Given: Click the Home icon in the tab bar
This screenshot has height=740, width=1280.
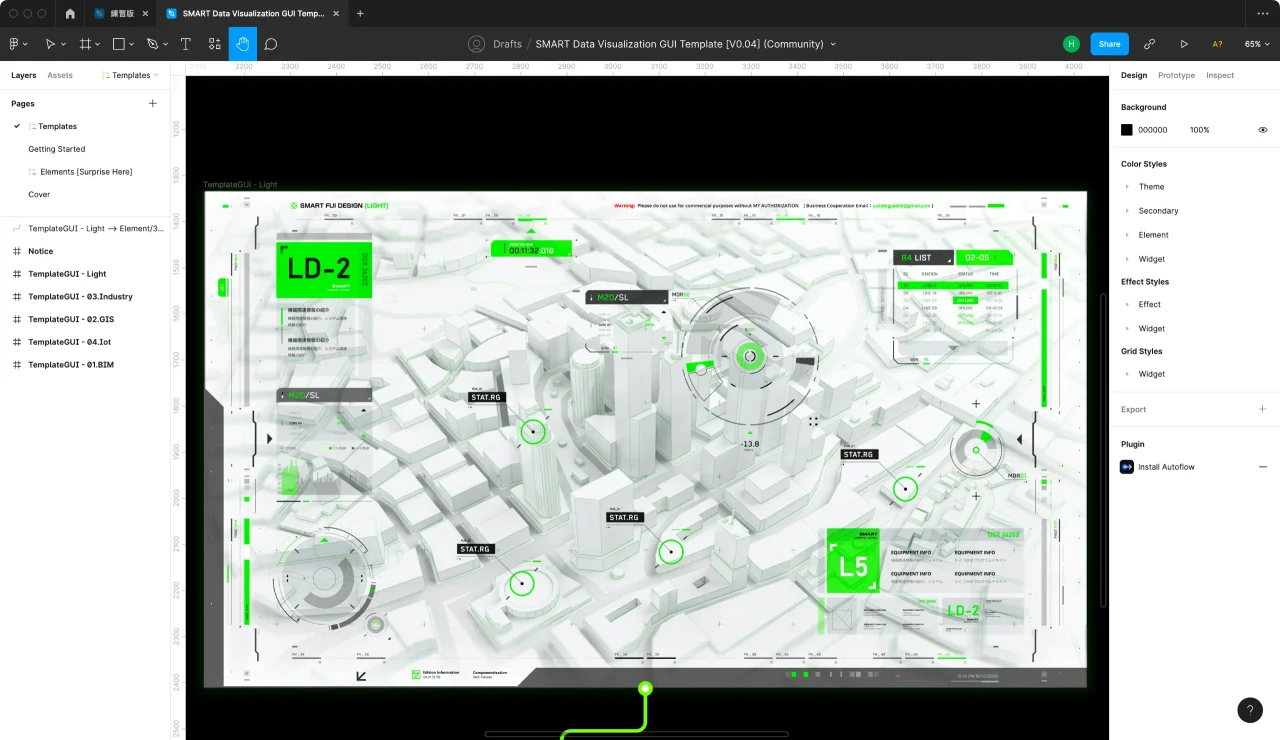Looking at the screenshot, I should click(x=70, y=14).
